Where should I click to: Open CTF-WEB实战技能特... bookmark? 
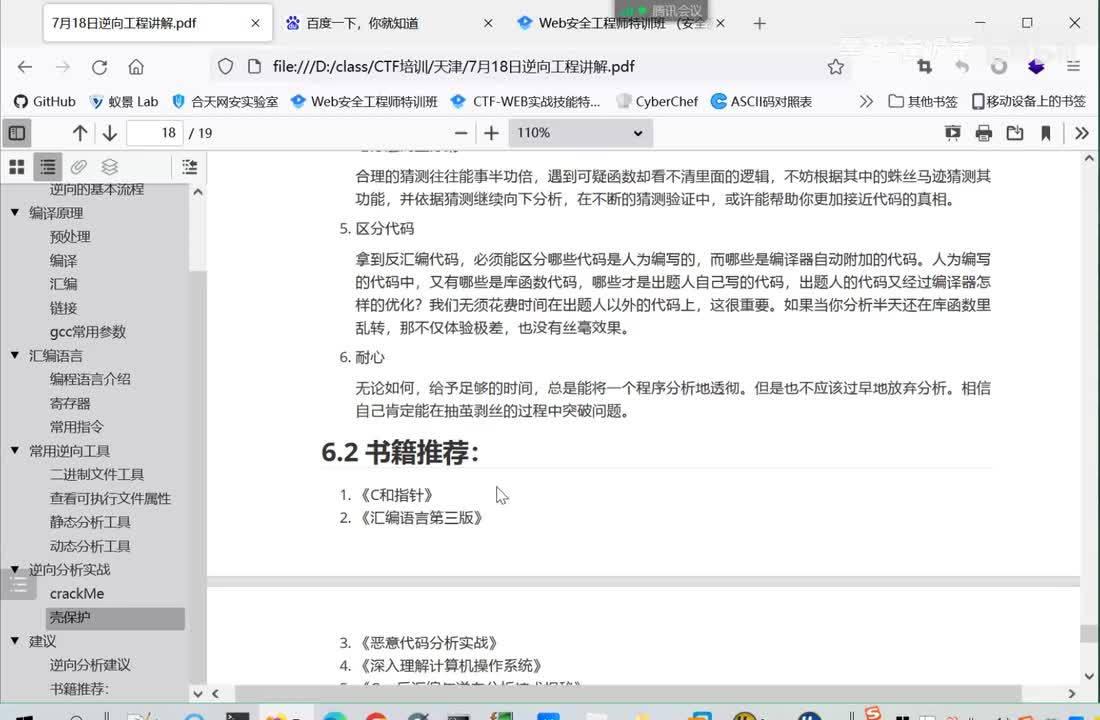click(x=525, y=102)
